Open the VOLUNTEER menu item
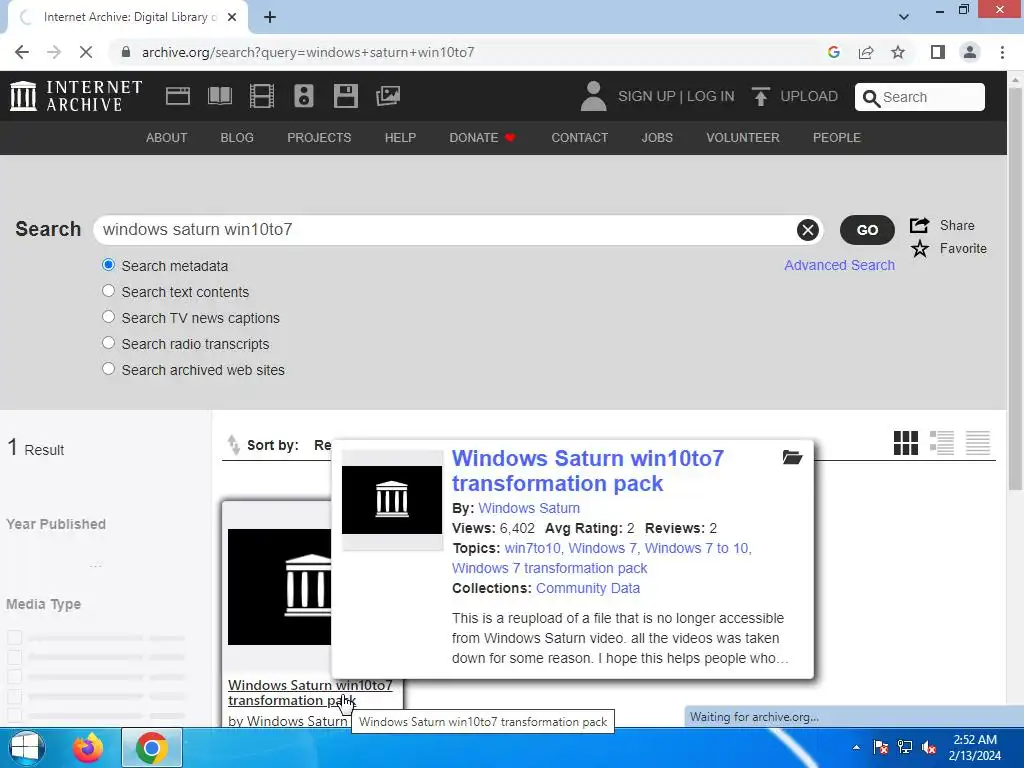The height and width of the screenshot is (768, 1024). point(743,138)
